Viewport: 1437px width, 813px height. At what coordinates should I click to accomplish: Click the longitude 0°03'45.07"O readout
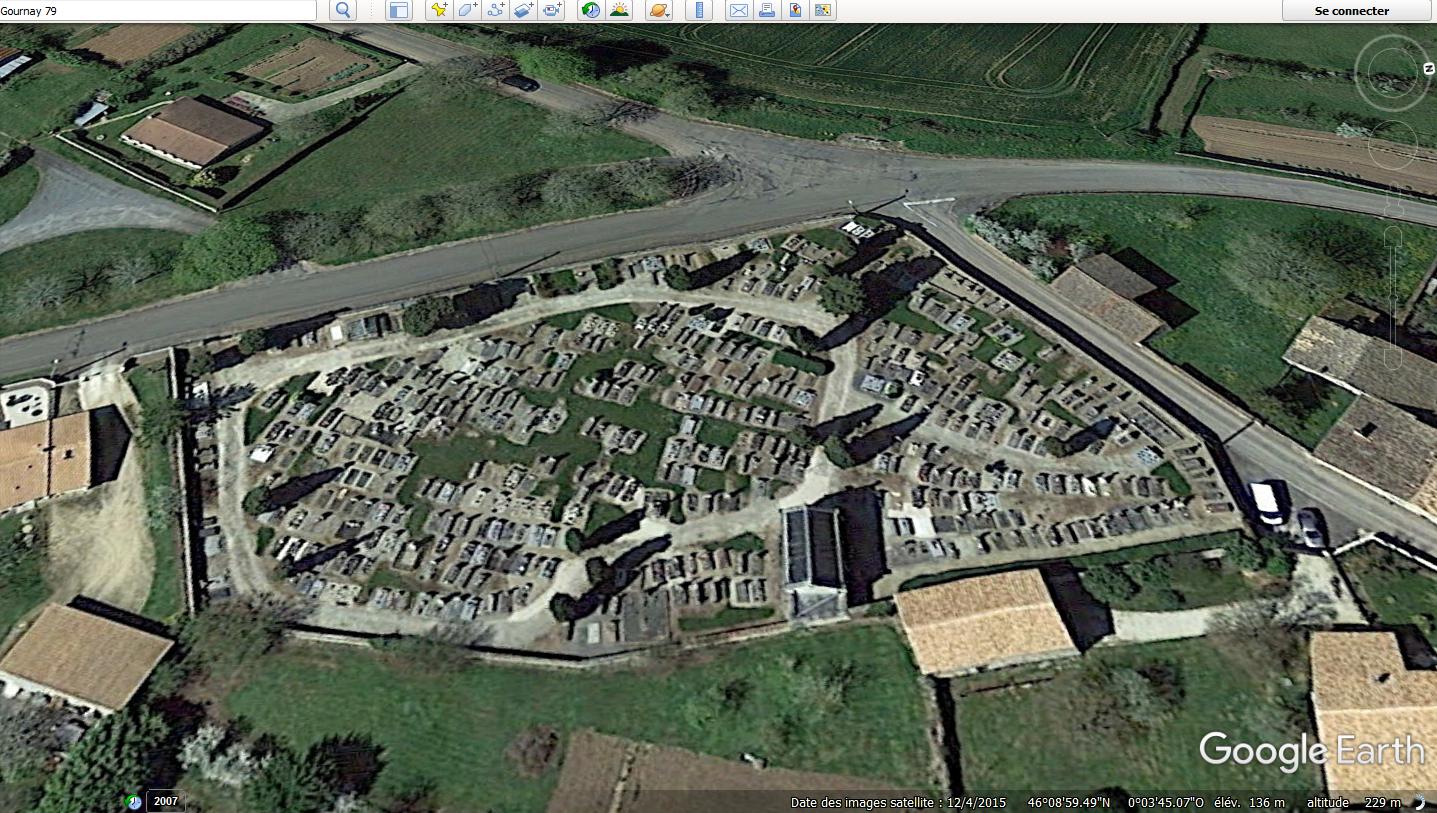point(1166,802)
